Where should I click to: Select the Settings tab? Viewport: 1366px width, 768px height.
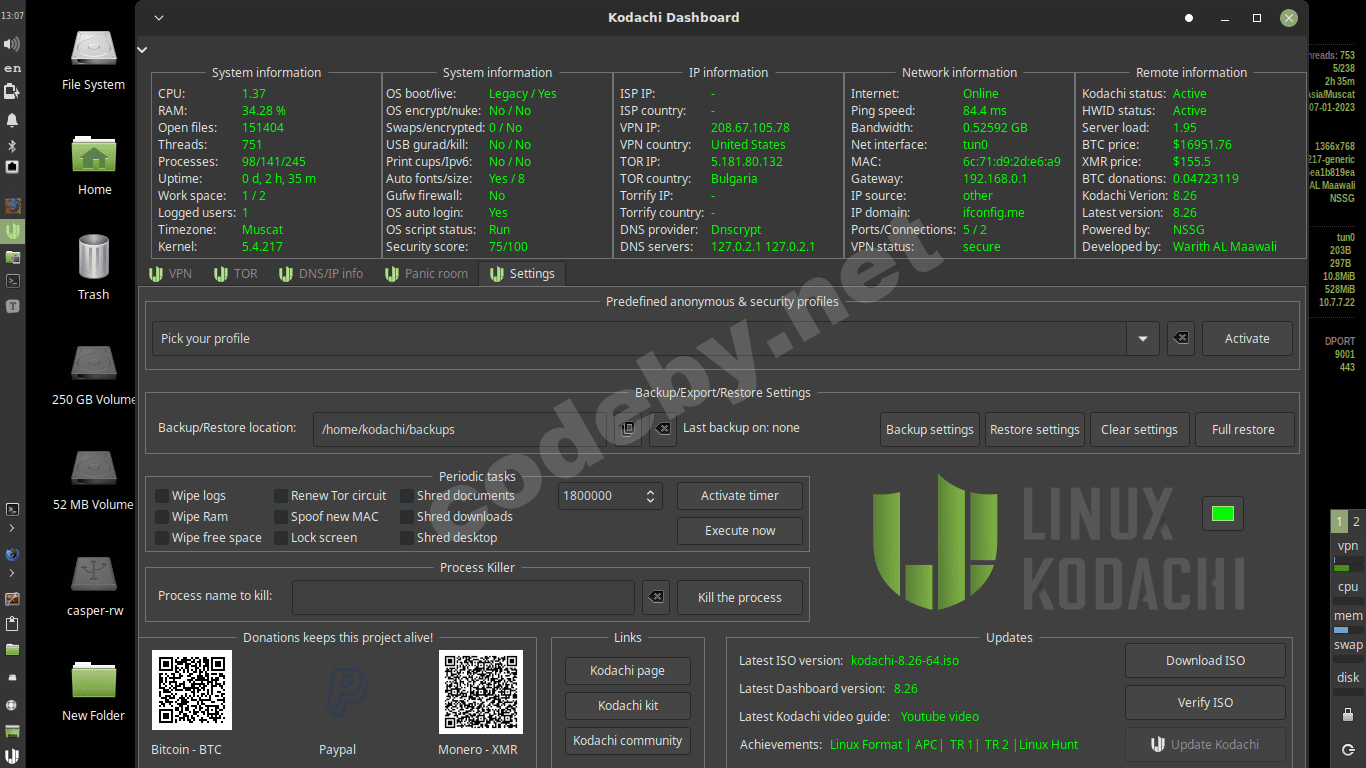coord(522,273)
